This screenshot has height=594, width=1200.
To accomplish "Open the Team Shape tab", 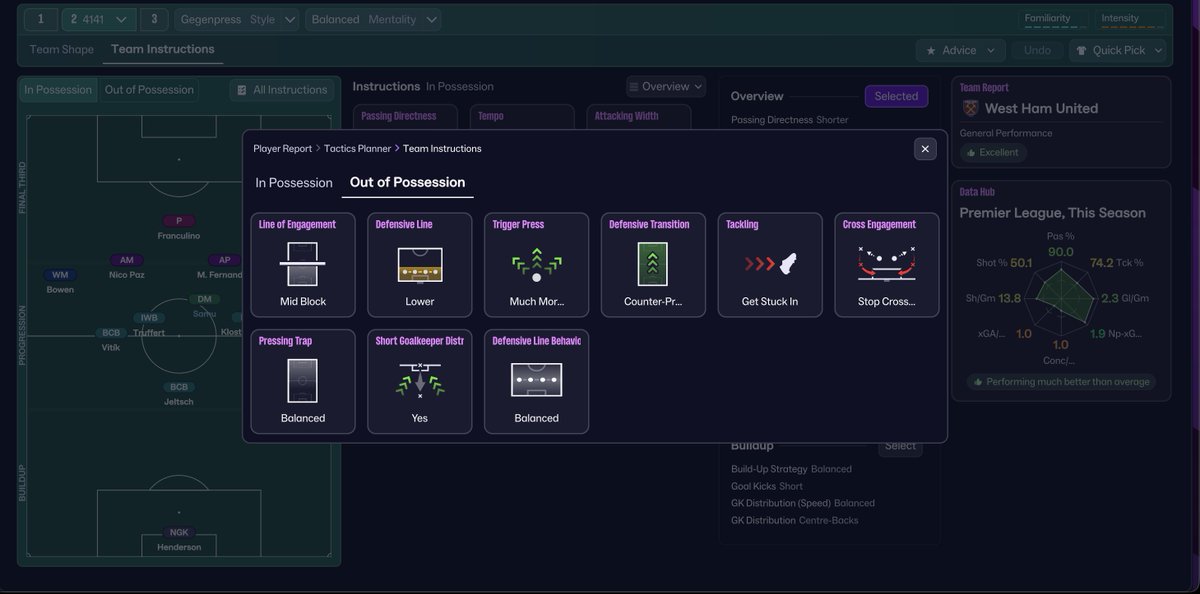I will coord(62,49).
